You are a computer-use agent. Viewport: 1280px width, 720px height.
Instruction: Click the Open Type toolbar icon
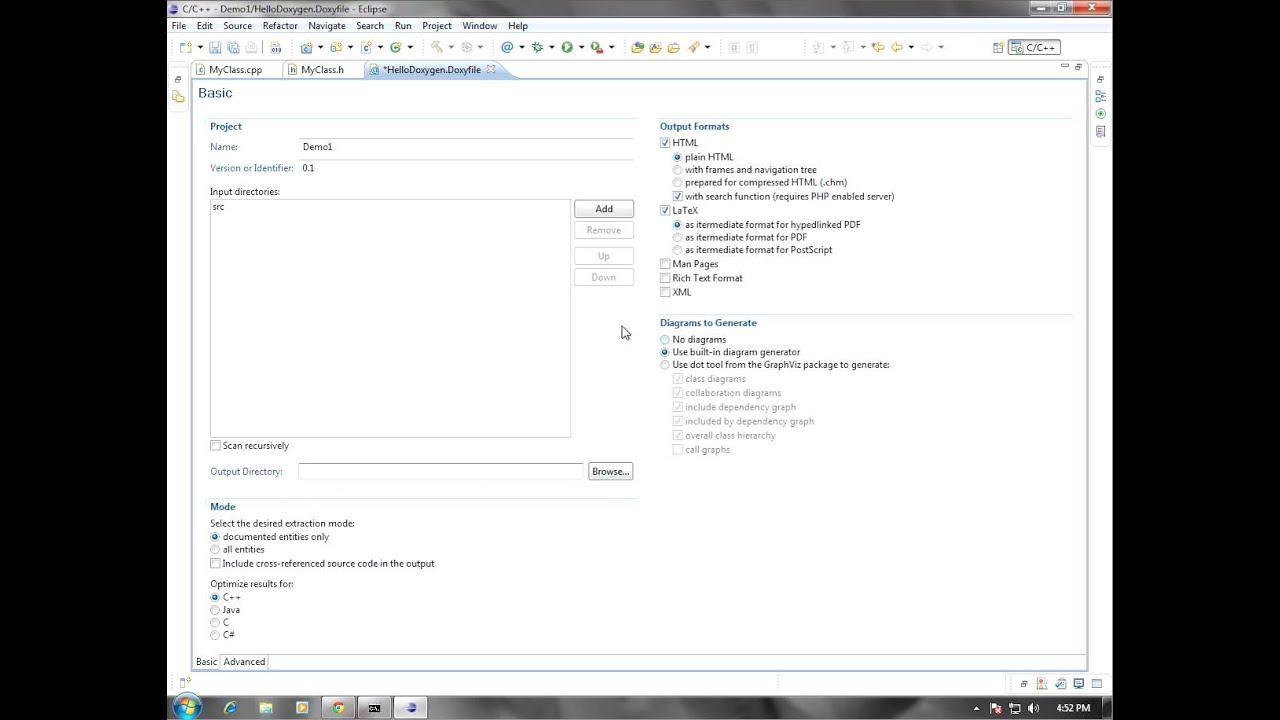point(636,47)
